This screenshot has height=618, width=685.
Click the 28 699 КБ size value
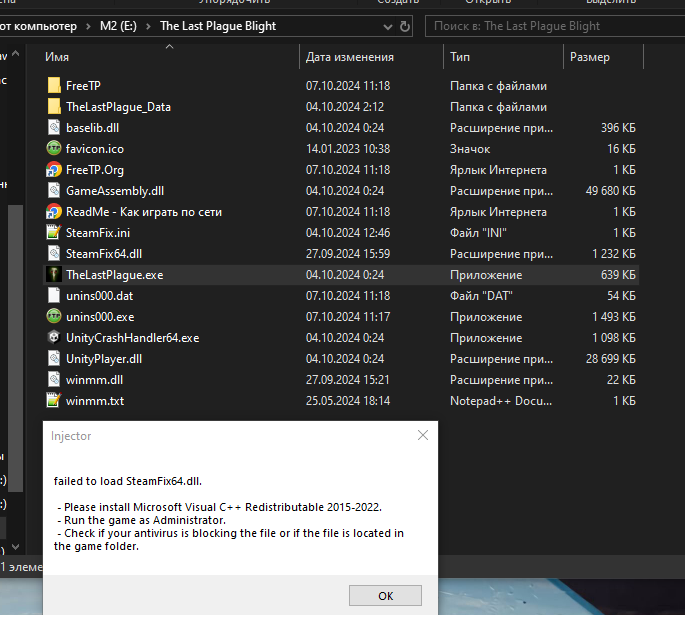point(611,359)
